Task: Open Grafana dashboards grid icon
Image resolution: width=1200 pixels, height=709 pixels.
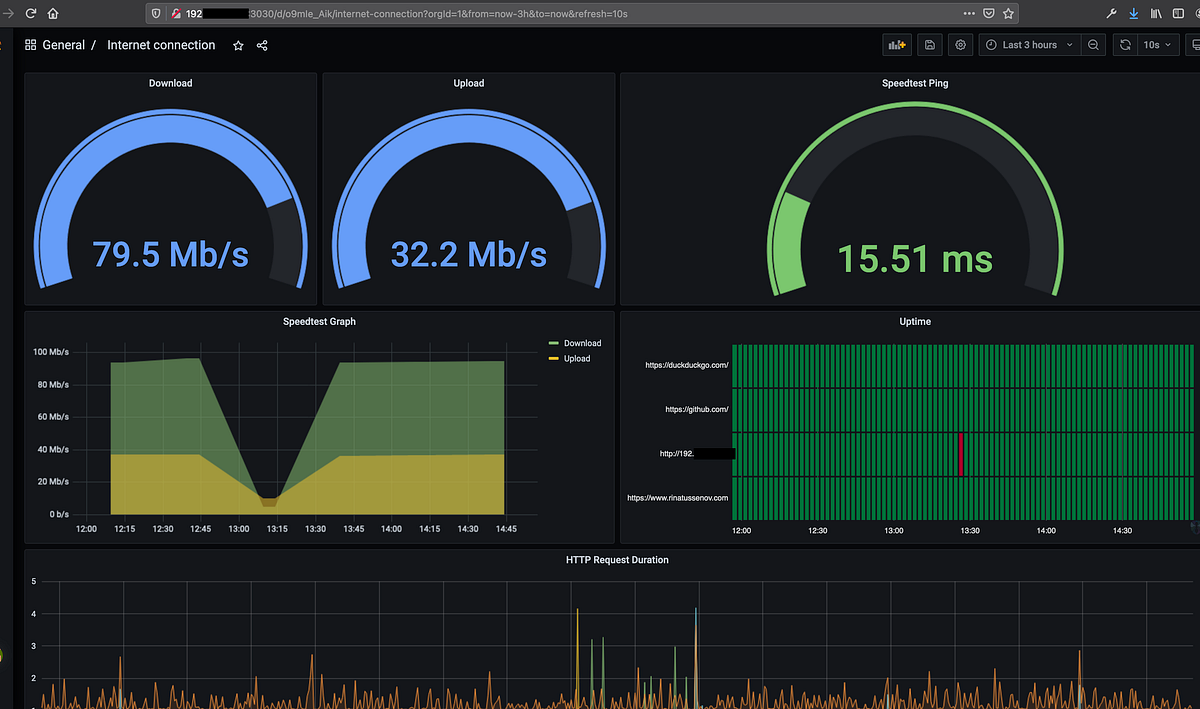Action: coord(28,44)
